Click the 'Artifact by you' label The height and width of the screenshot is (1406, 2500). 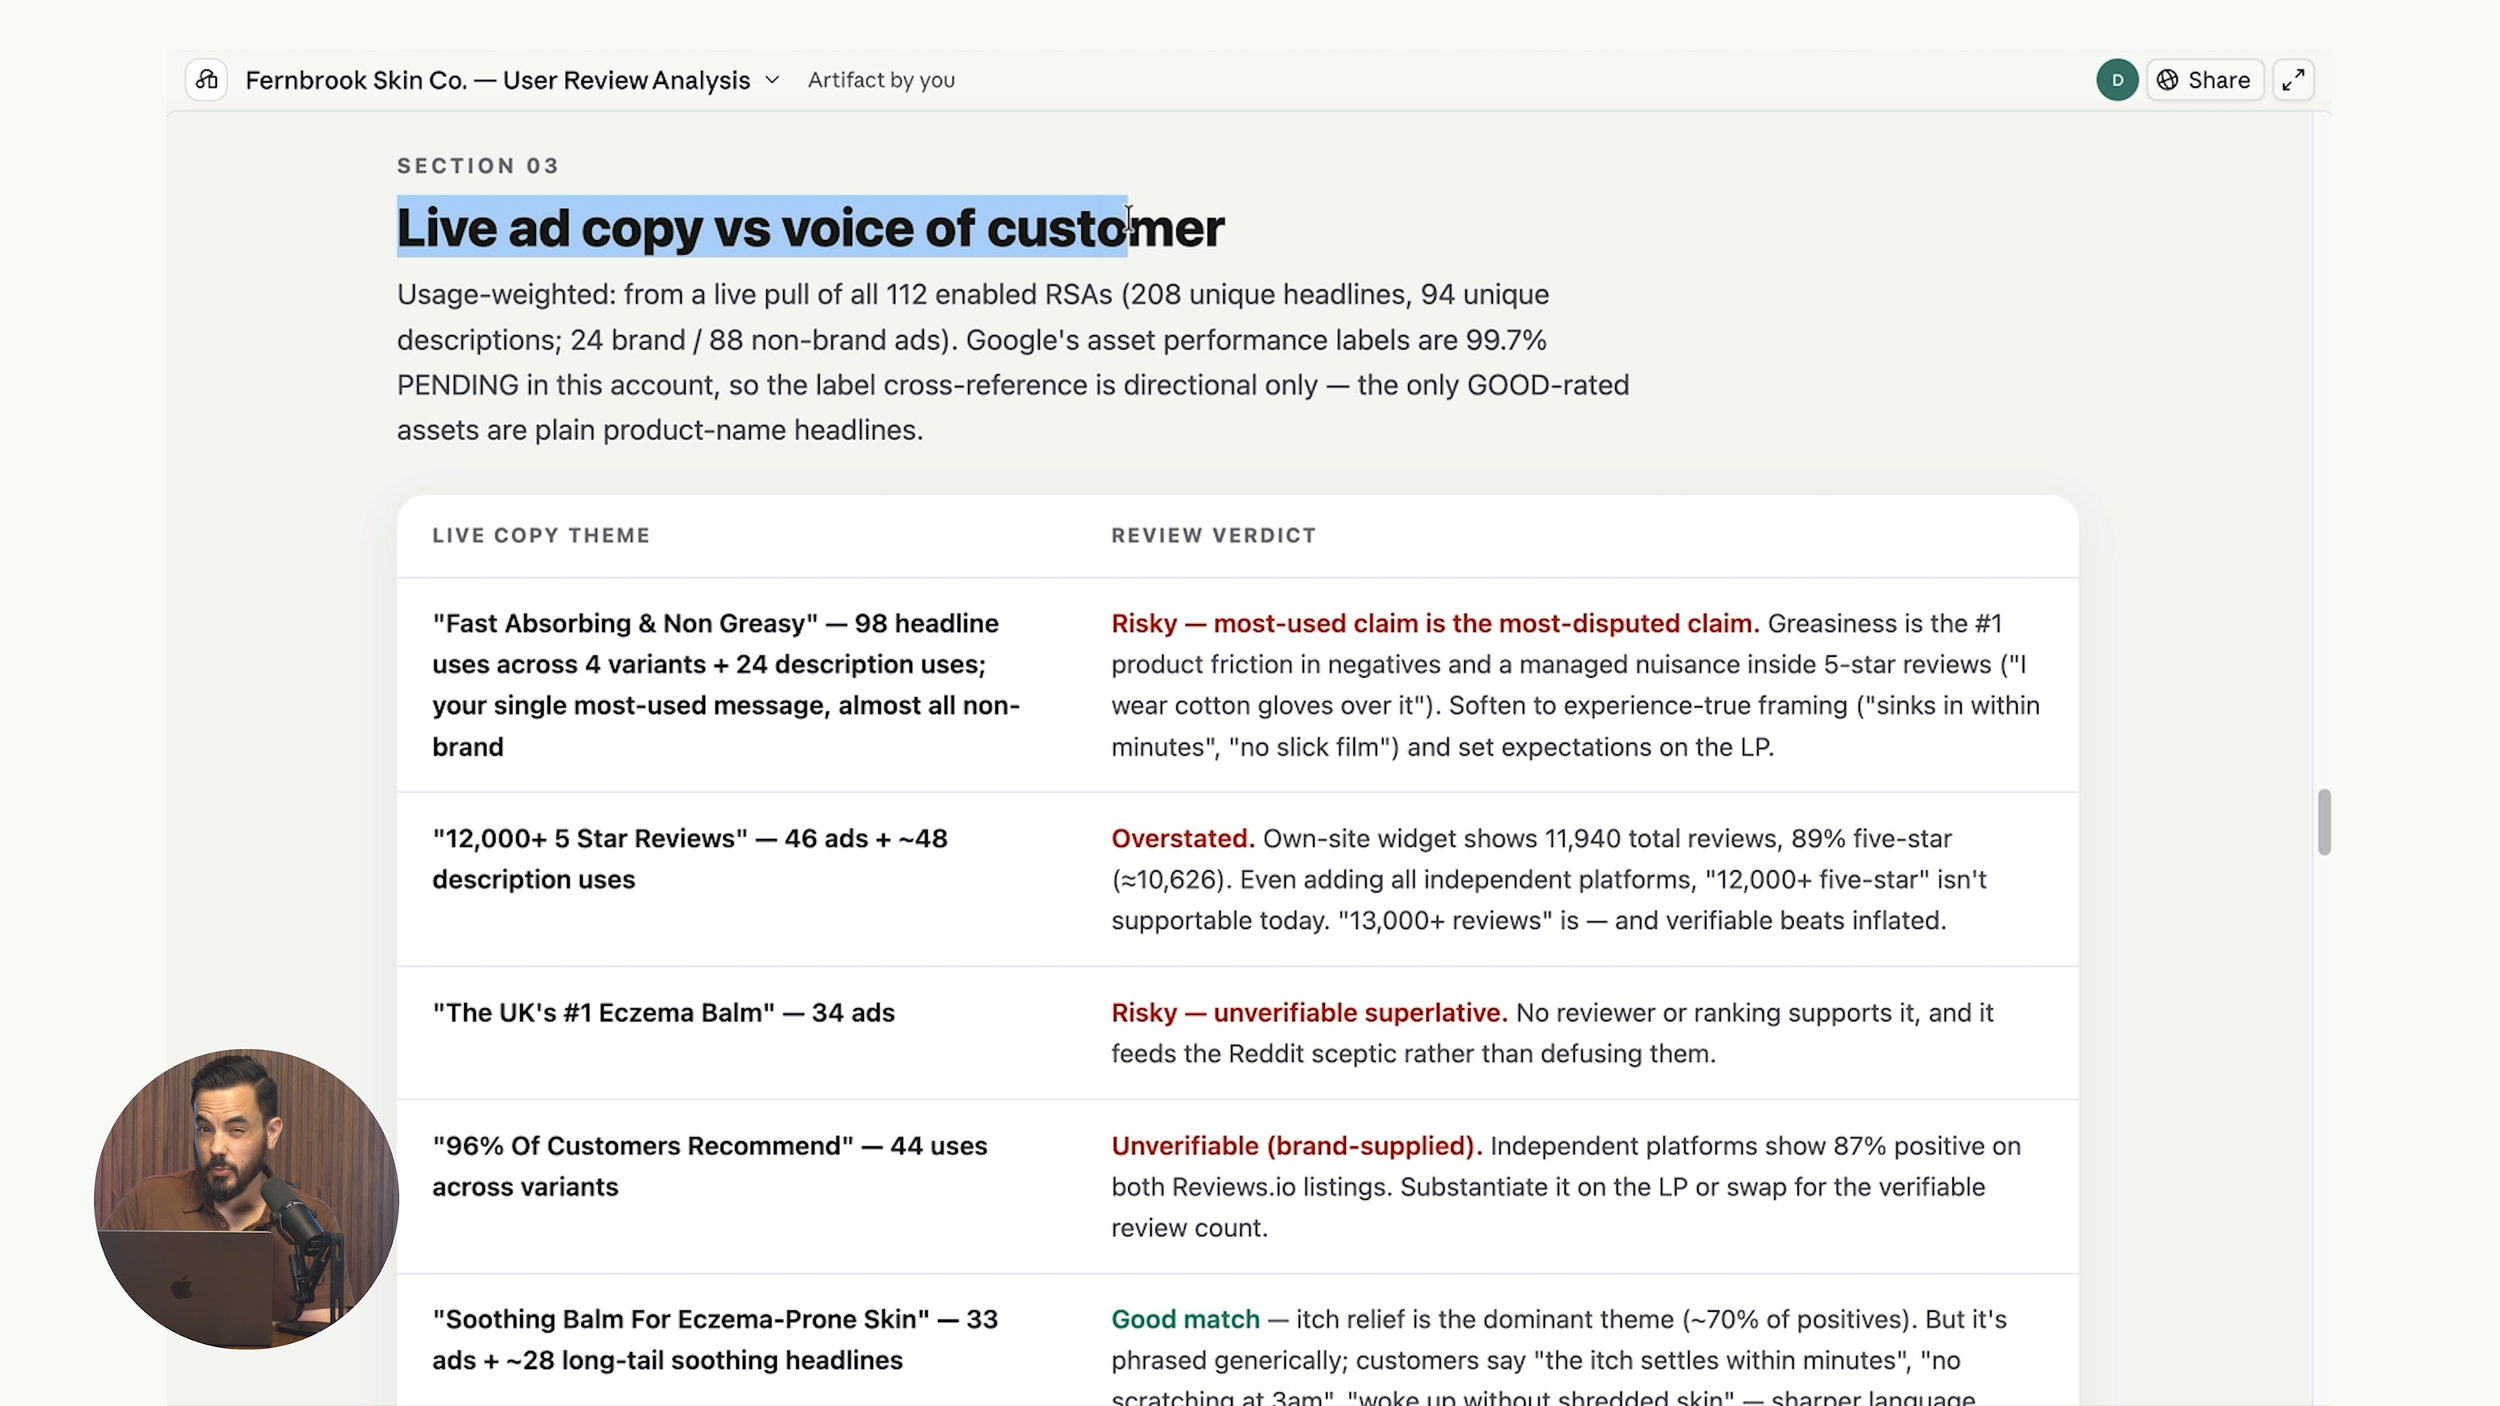pos(881,80)
